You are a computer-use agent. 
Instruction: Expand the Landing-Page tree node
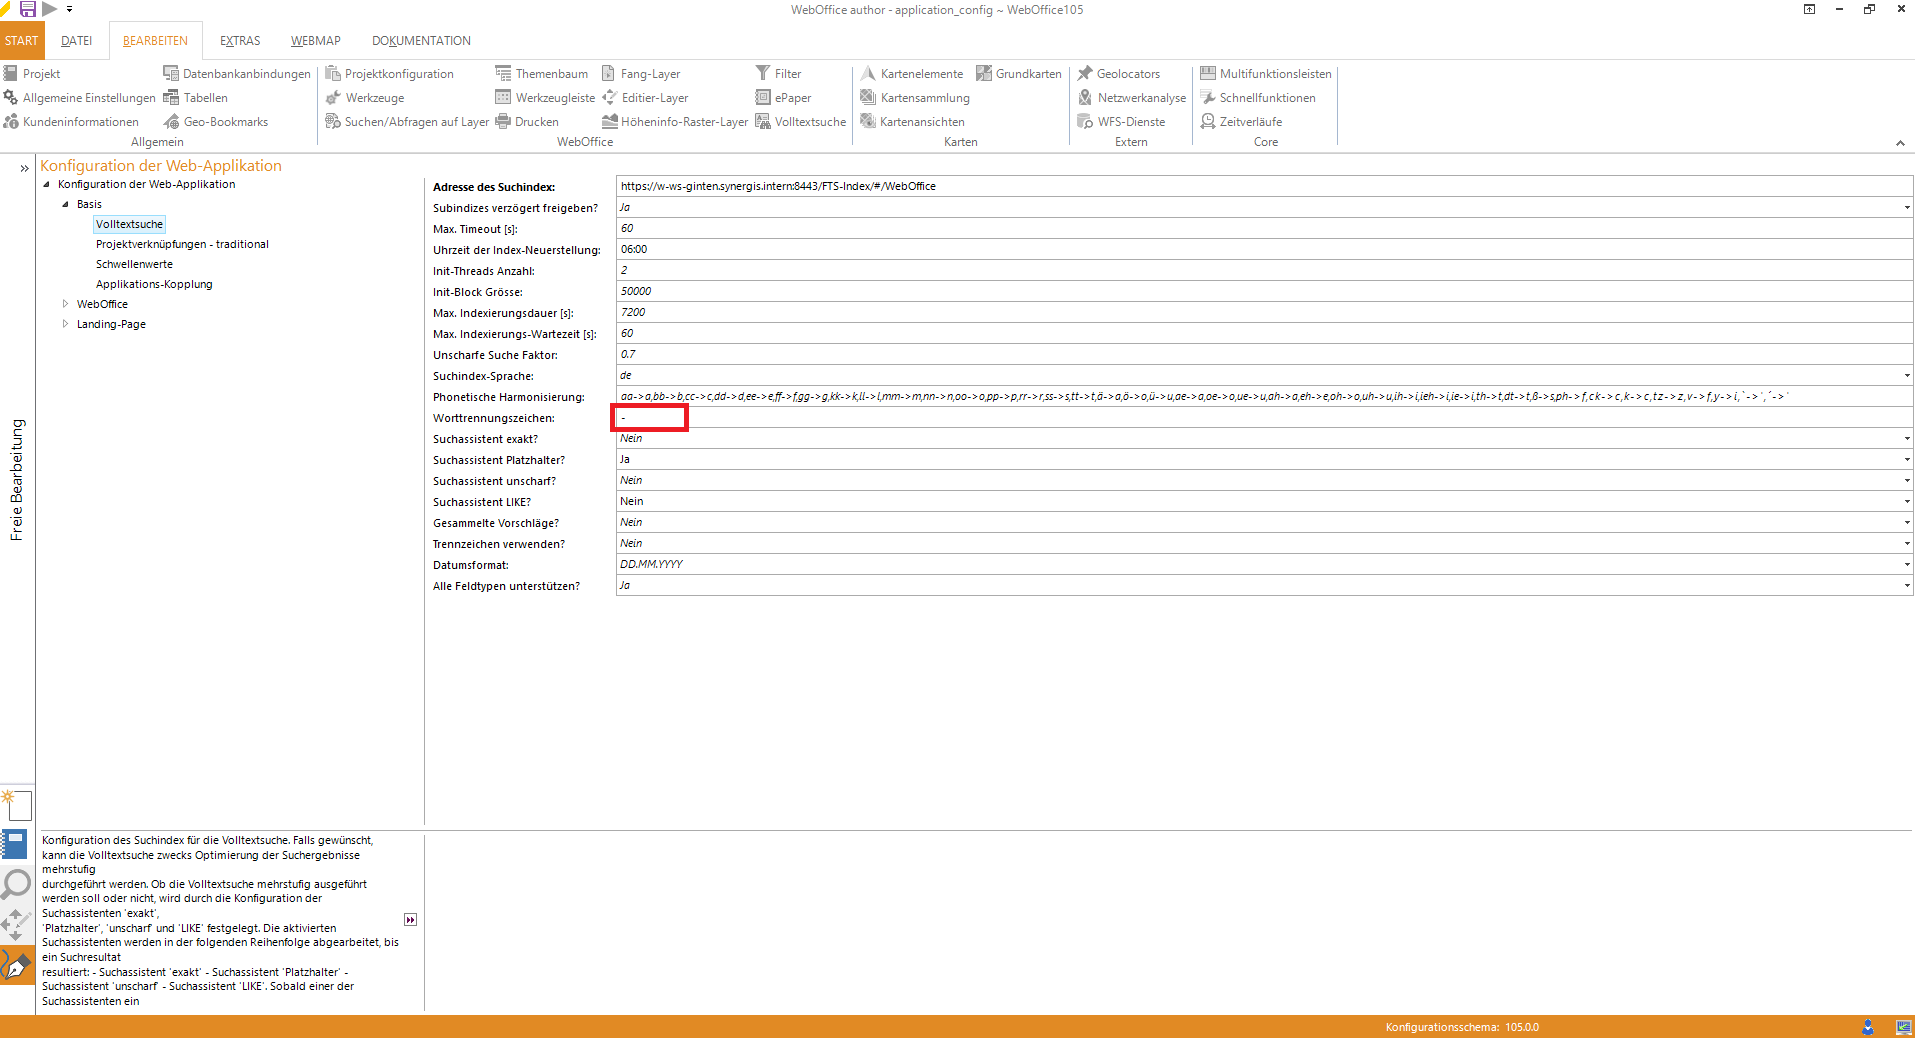coord(66,324)
